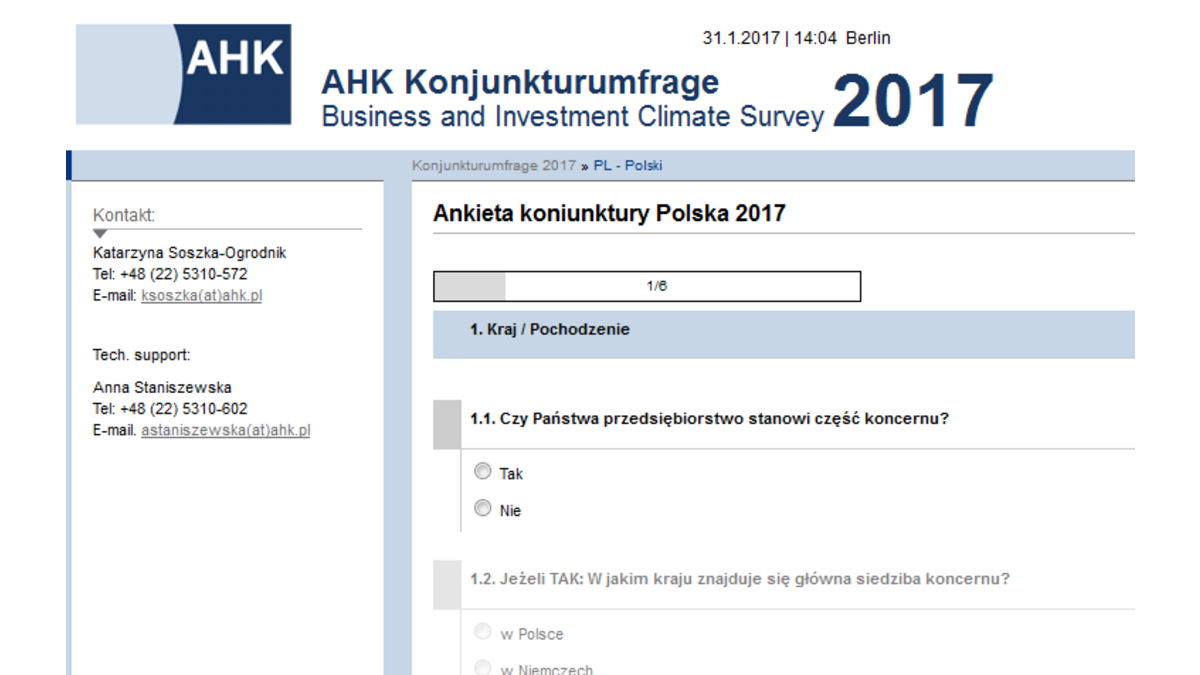Click question 1.2 'Jeżeli TAK' text

coord(740,580)
